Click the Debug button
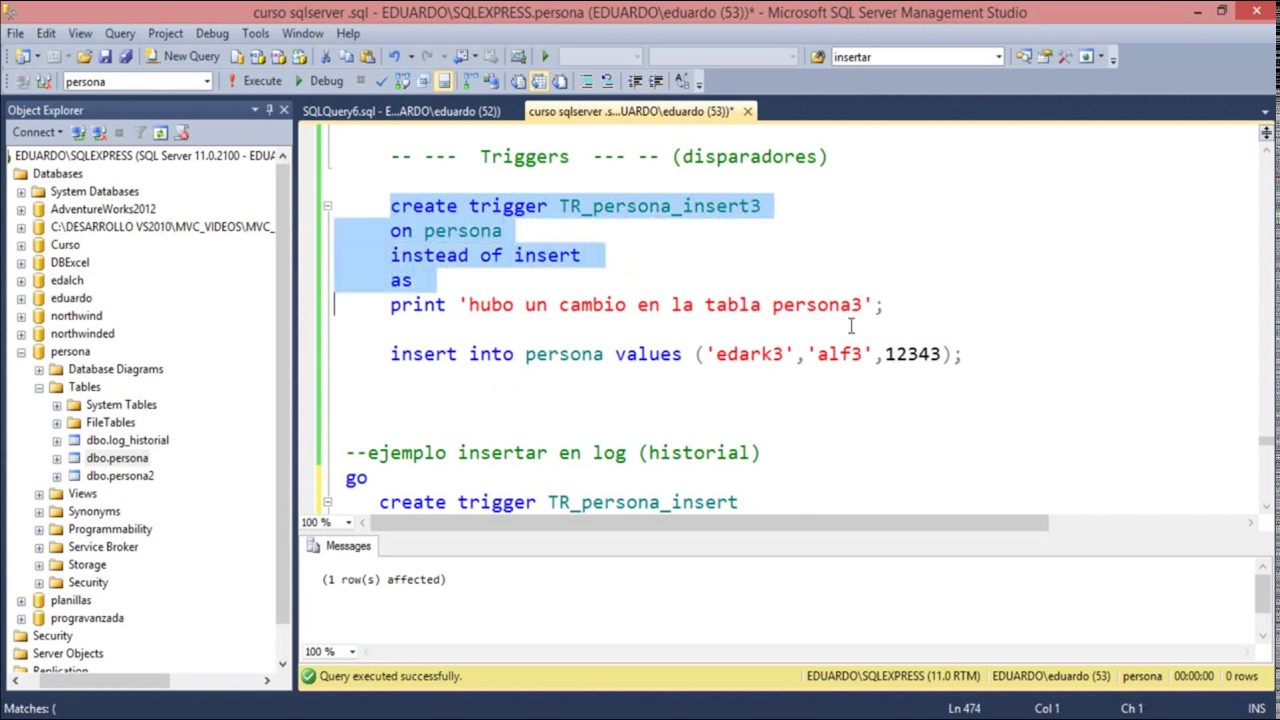 318,81
